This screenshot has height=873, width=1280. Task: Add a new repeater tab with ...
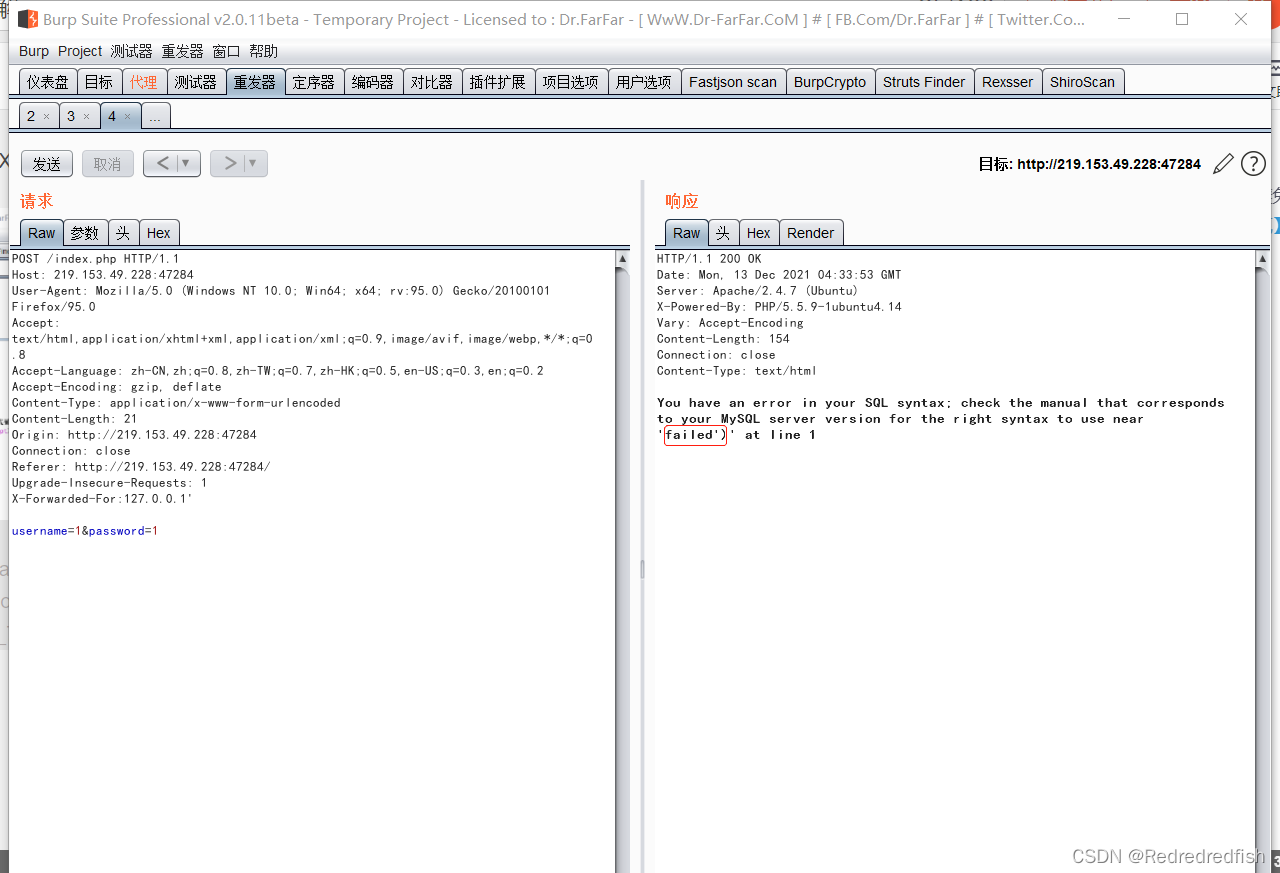(155, 116)
